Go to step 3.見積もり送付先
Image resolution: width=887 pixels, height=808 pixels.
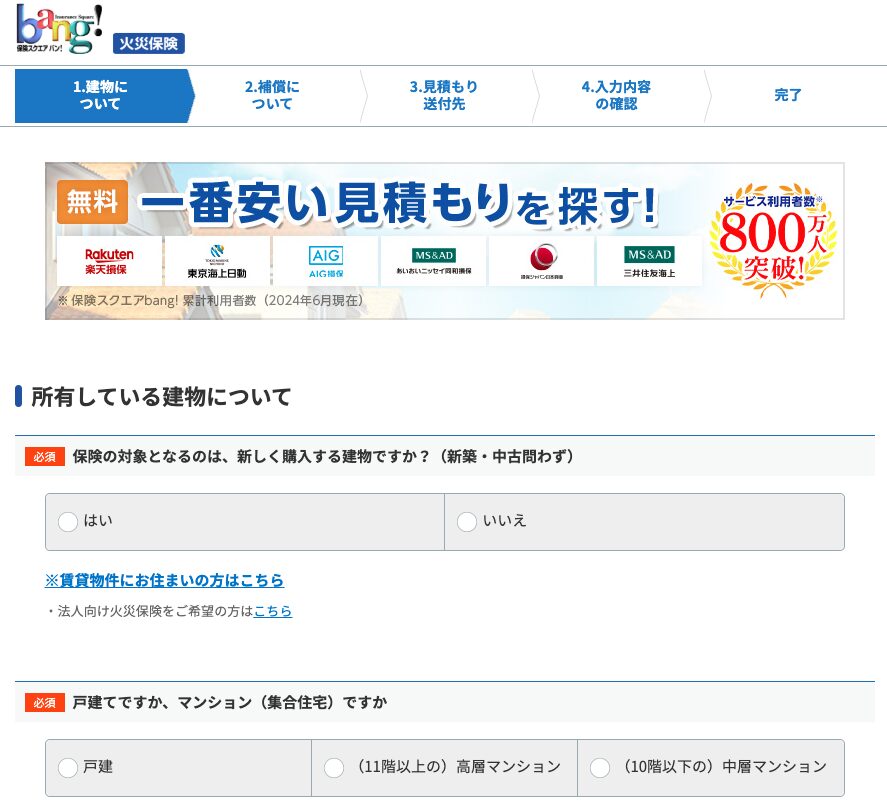click(x=444, y=96)
